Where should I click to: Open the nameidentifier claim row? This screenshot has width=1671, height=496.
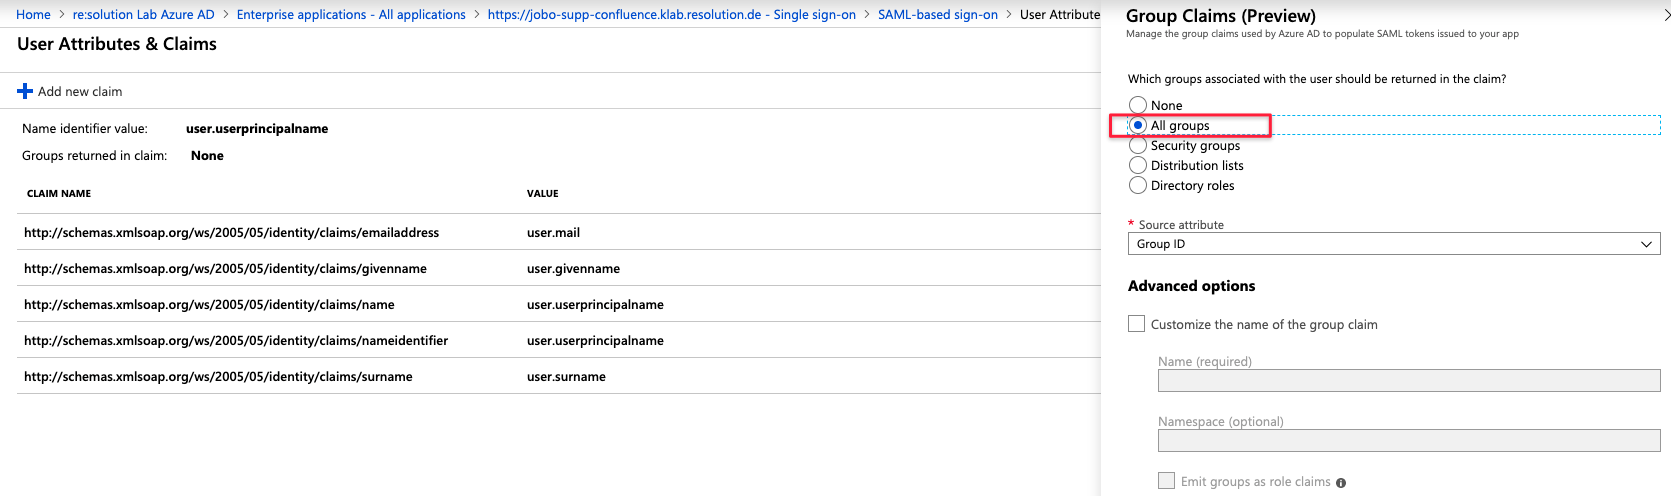(236, 341)
